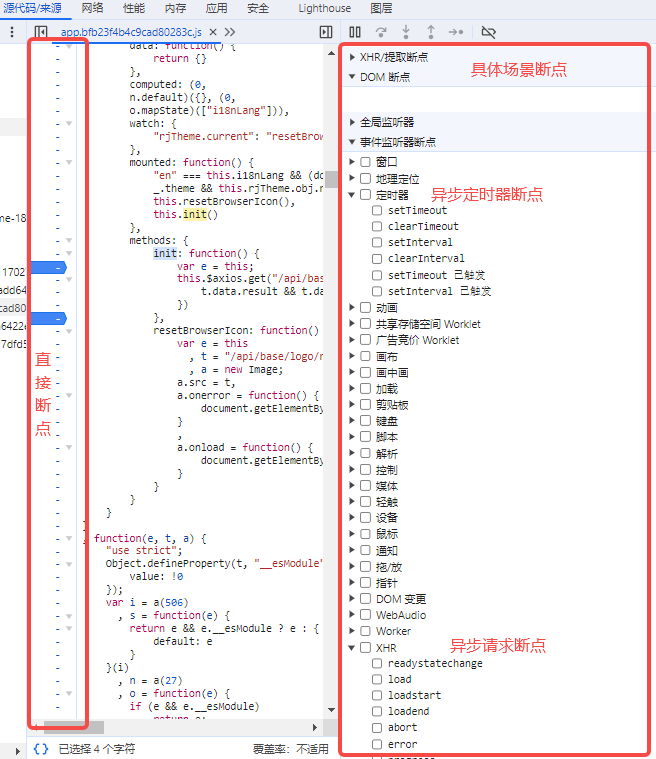Toggle the debugger sidebar panel icon
656x759 pixels.
click(x=326, y=32)
